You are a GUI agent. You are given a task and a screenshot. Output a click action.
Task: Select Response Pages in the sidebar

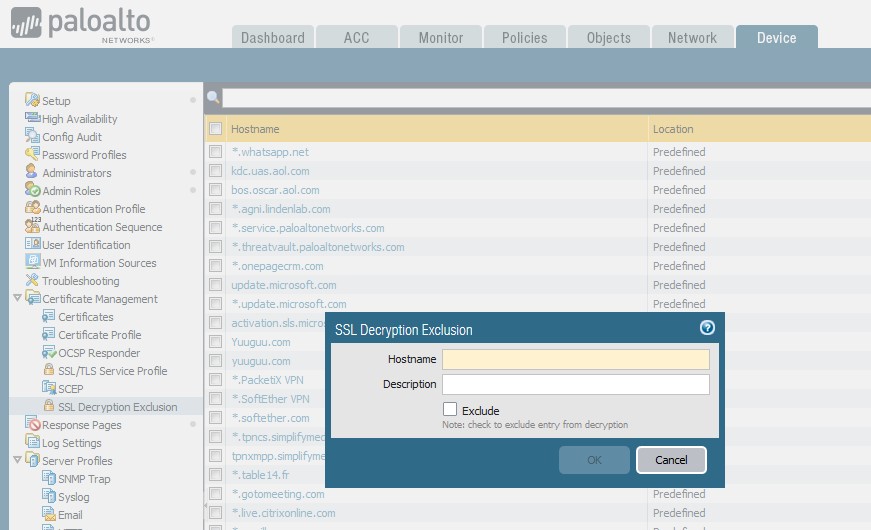click(x=82, y=425)
